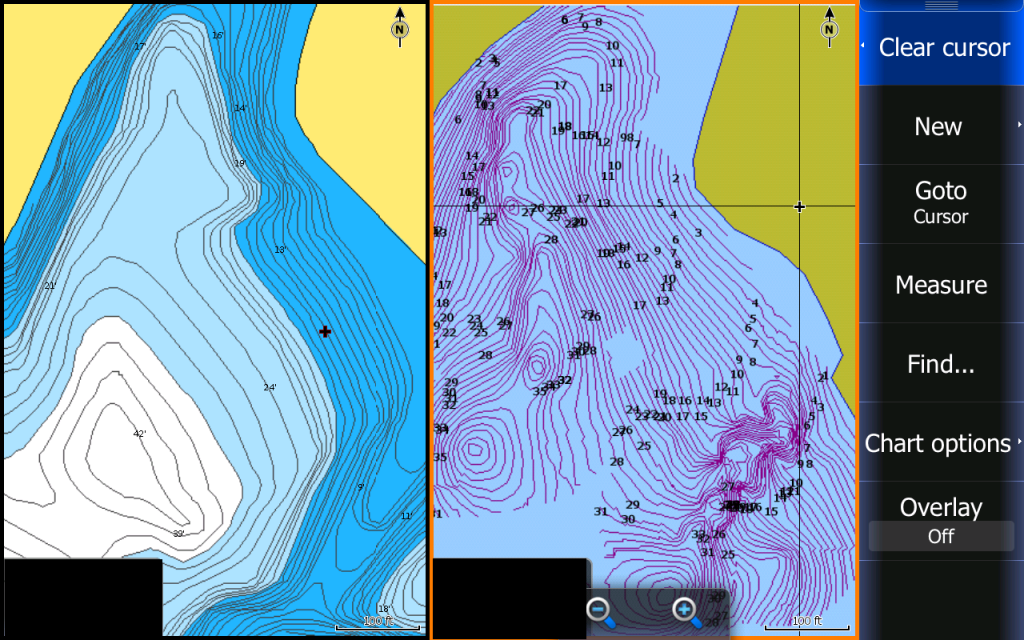Expand the arrow beside Chart options
The height and width of the screenshot is (640, 1024).
[x=1019, y=442]
